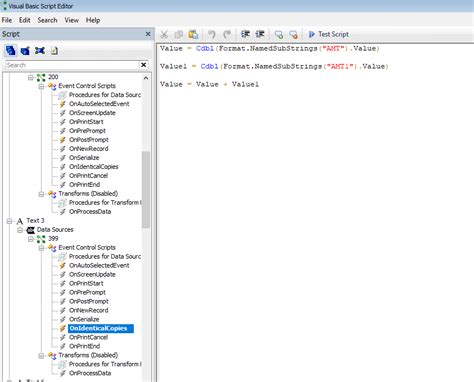Click the tree scrollbar up arrow
The height and width of the screenshot is (382, 474).
pos(146,78)
